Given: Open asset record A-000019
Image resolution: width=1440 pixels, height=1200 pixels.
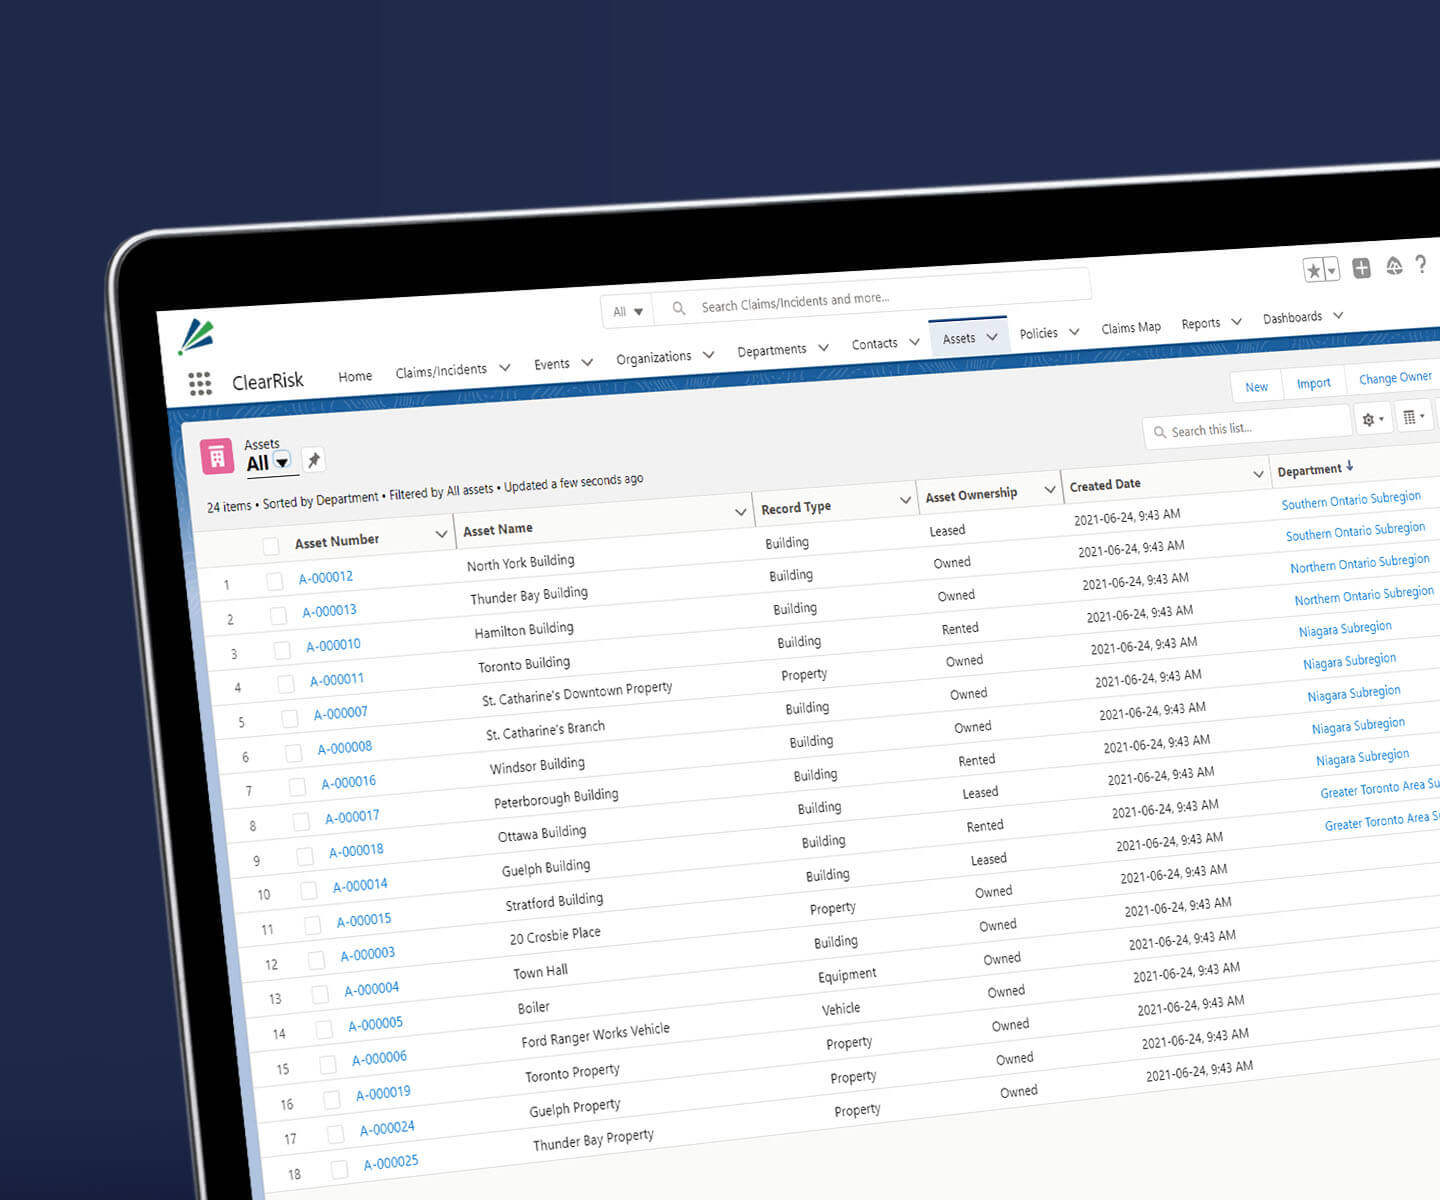Looking at the screenshot, I should click(x=383, y=1093).
